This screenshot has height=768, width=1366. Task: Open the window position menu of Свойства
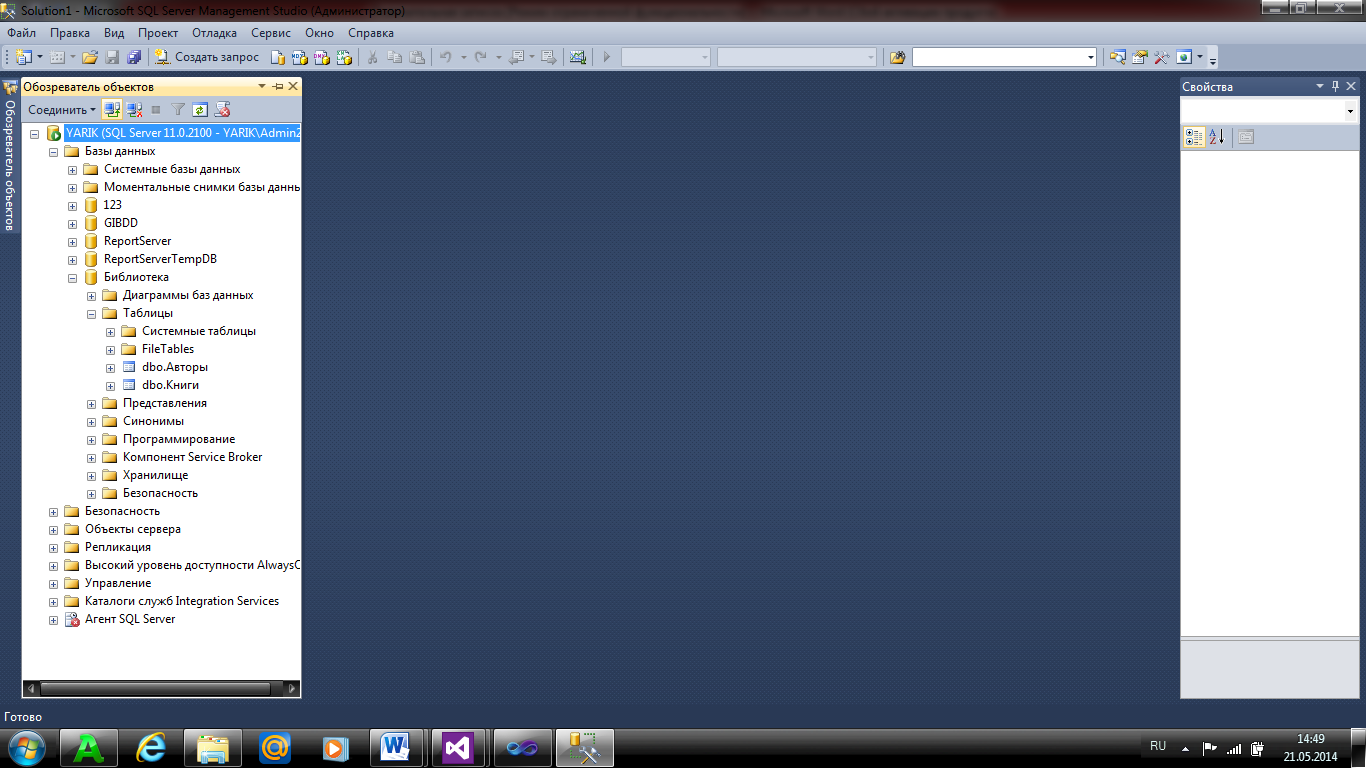(1320, 87)
